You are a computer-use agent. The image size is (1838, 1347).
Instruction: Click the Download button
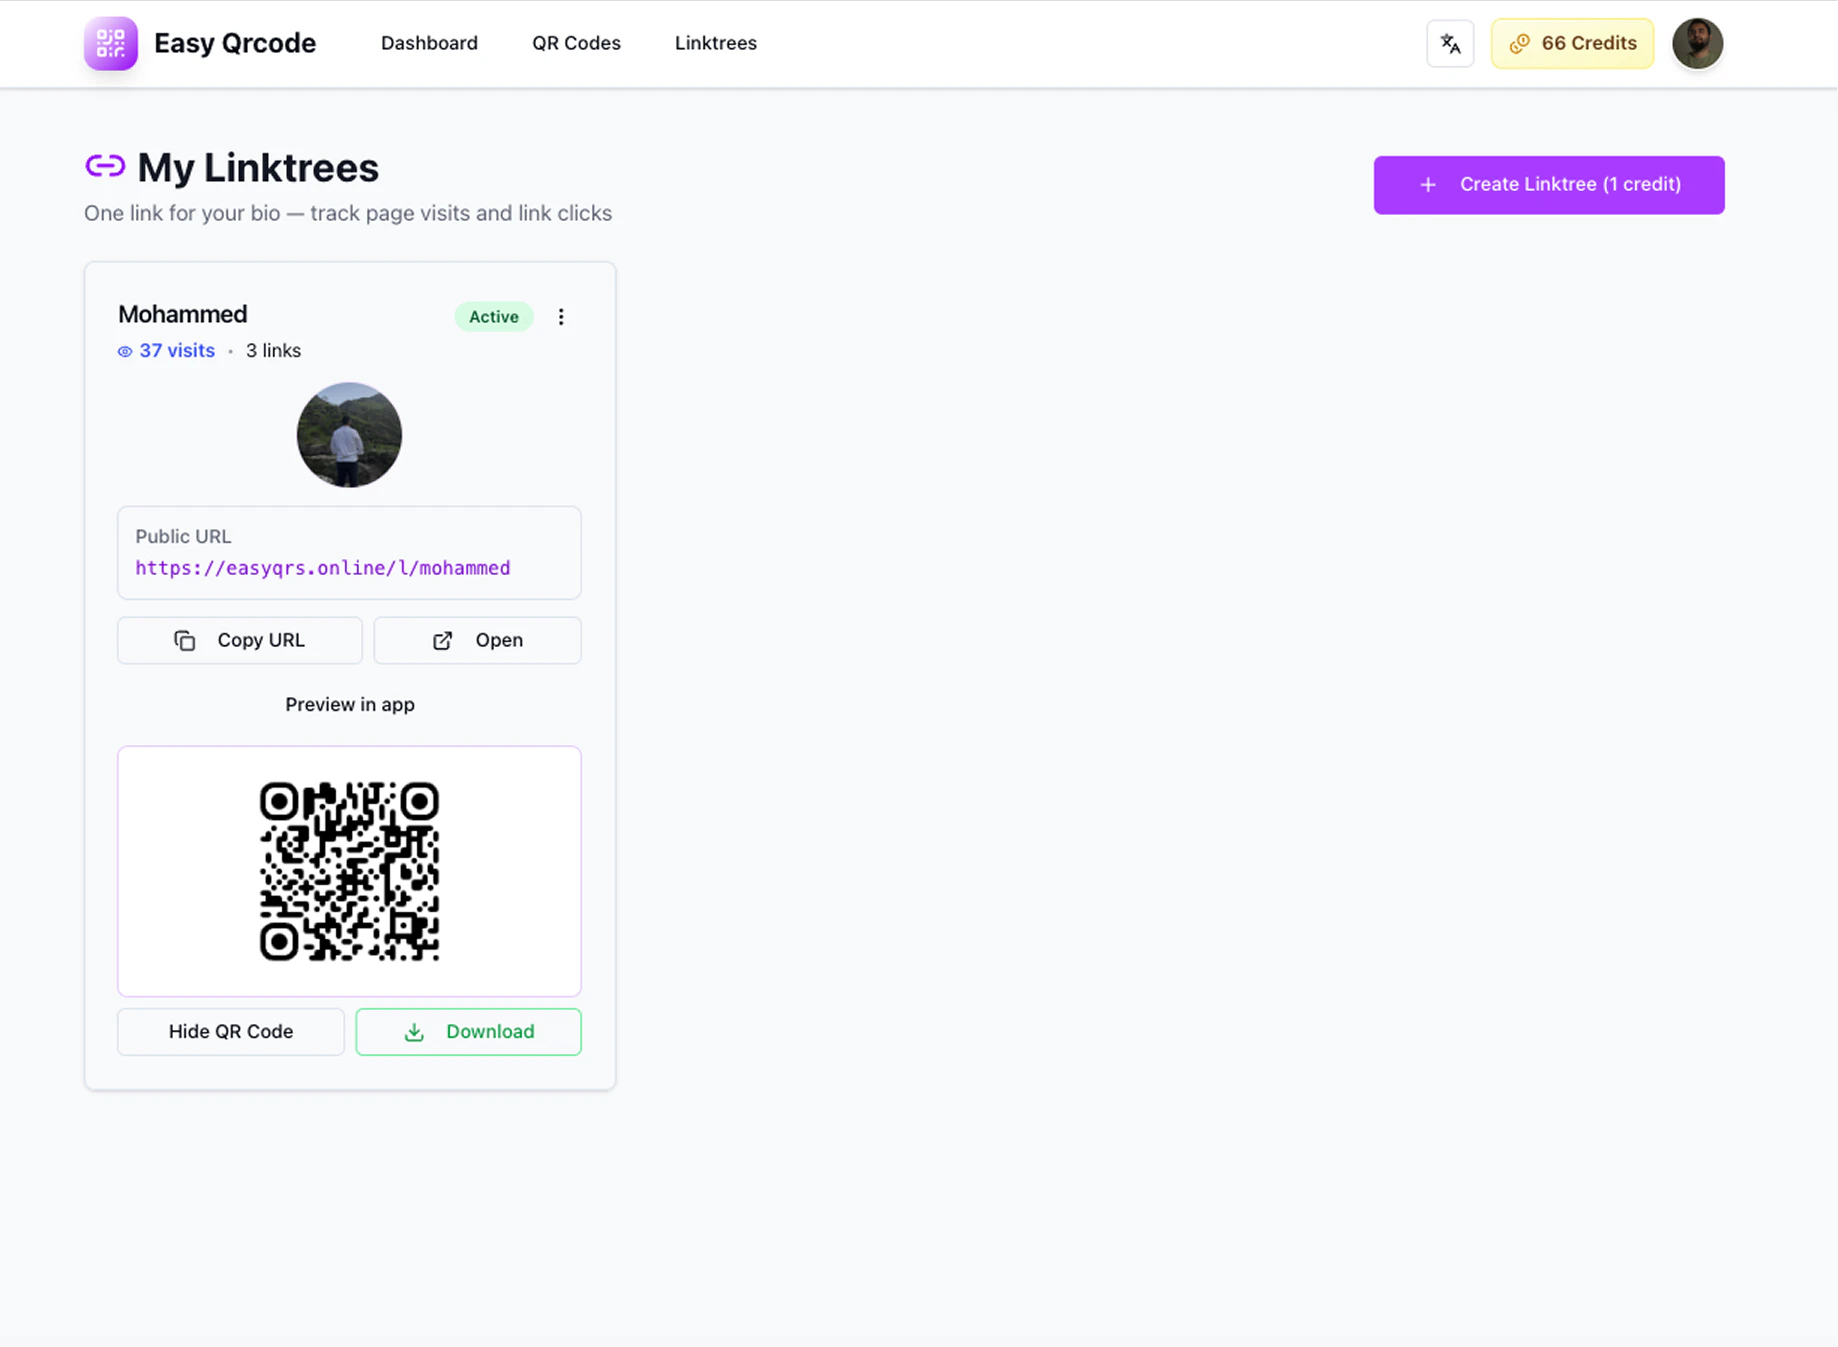point(468,1031)
